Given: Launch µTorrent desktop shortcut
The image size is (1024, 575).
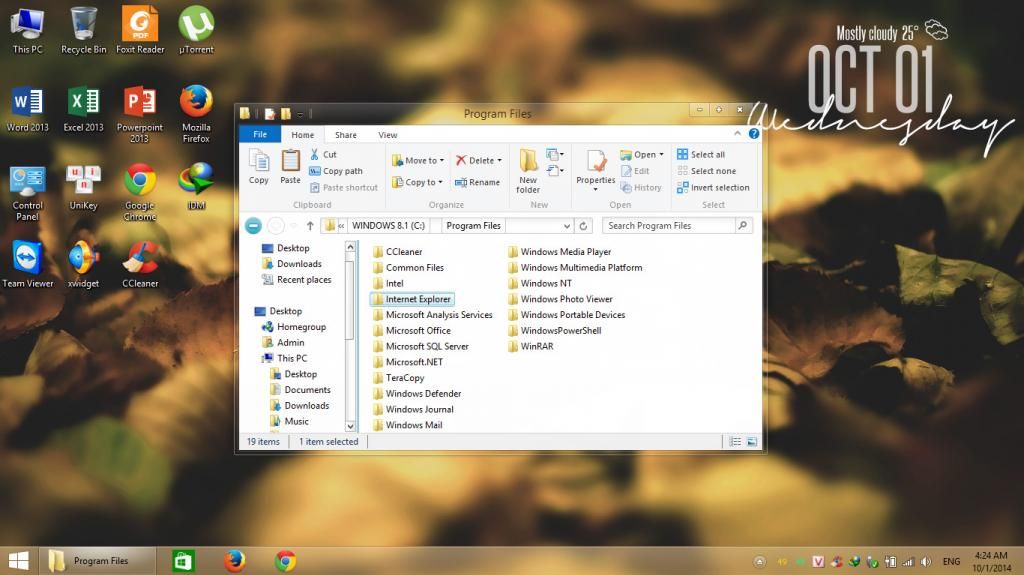Looking at the screenshot, I should point(196,30).
